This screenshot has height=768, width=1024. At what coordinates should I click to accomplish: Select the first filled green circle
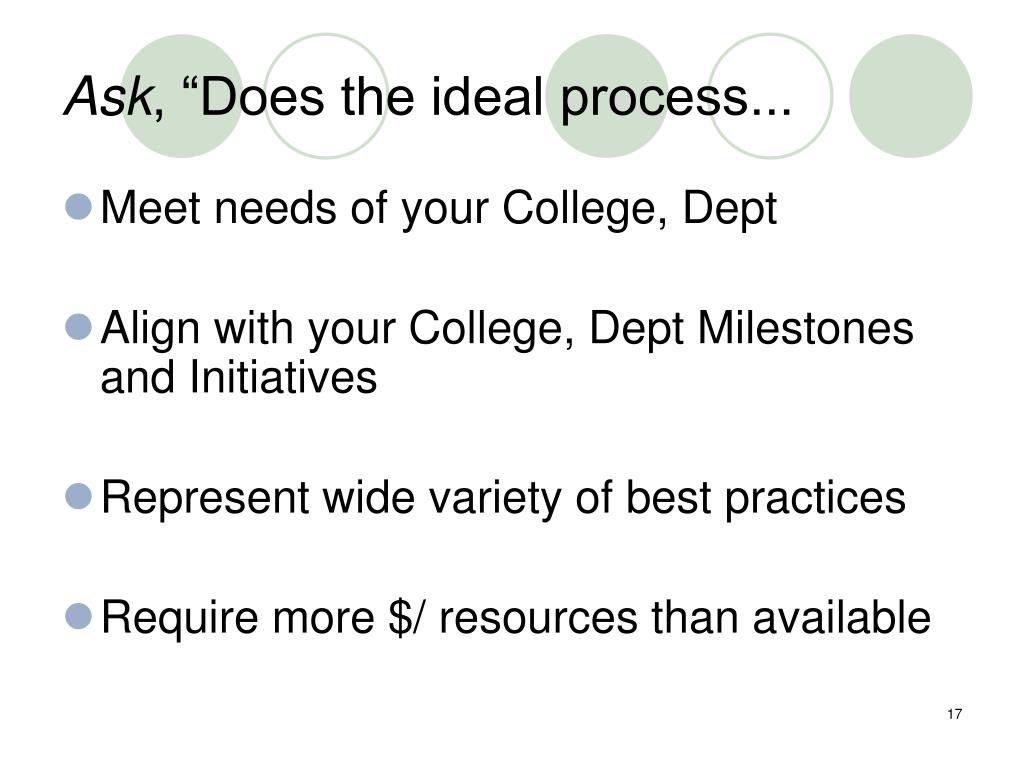coord(182,96)
